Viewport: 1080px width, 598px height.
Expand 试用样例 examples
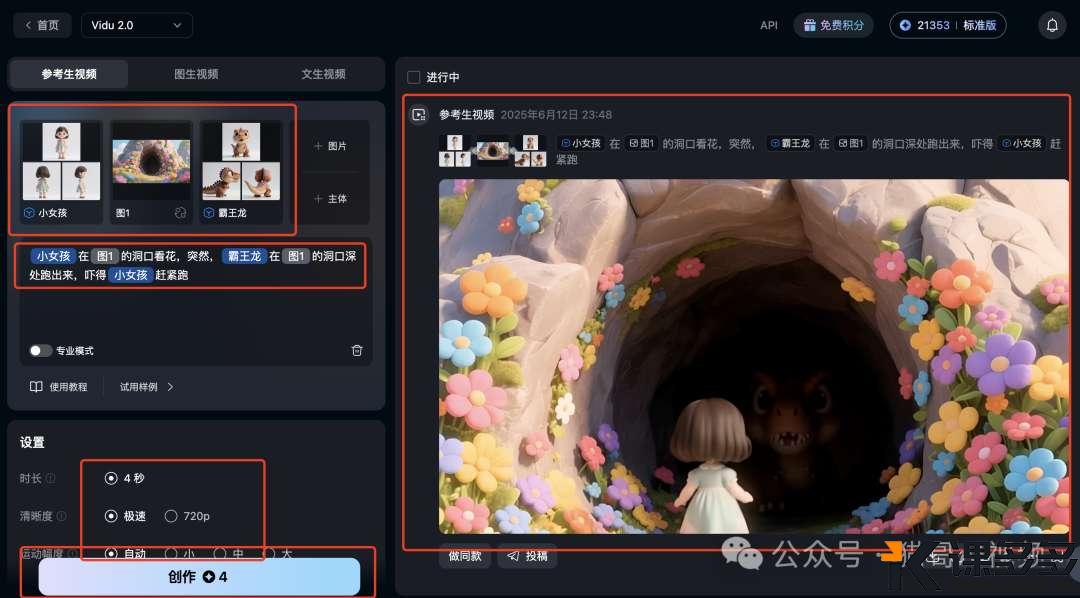click(x=147, y=387)
